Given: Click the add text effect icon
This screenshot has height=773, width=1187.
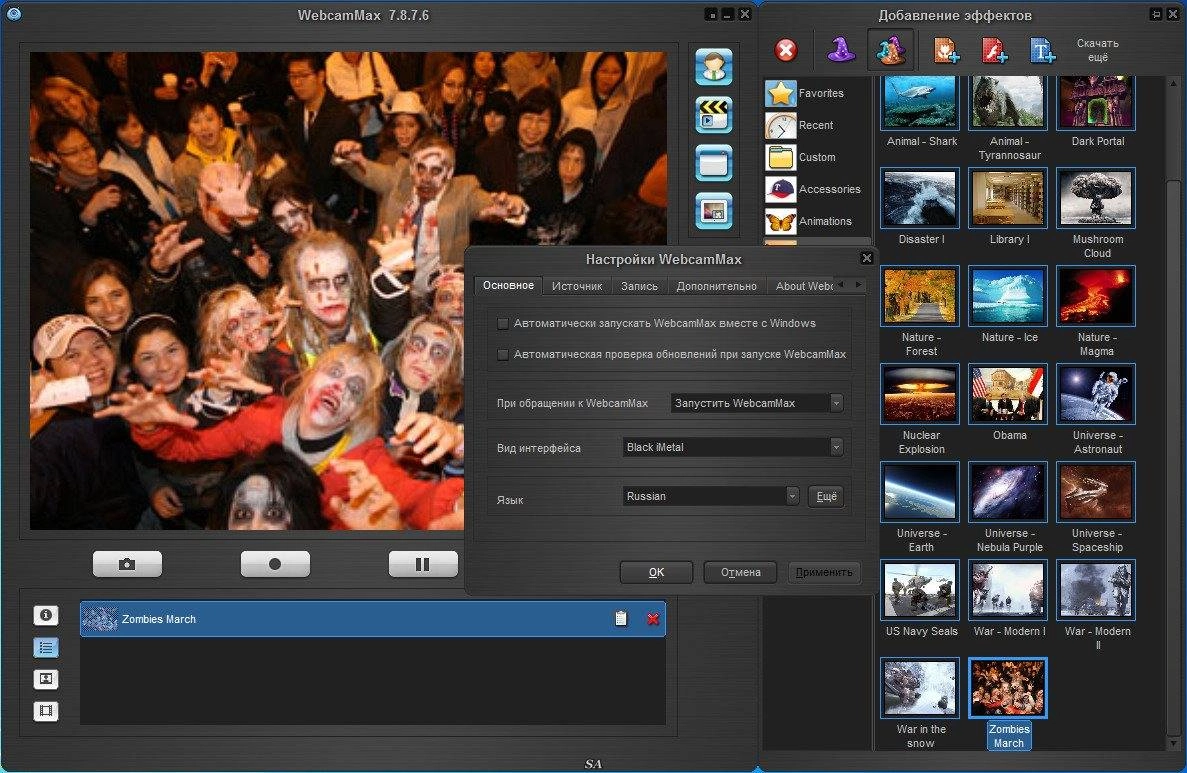Looking at the screenshot, I should 1042,51.
